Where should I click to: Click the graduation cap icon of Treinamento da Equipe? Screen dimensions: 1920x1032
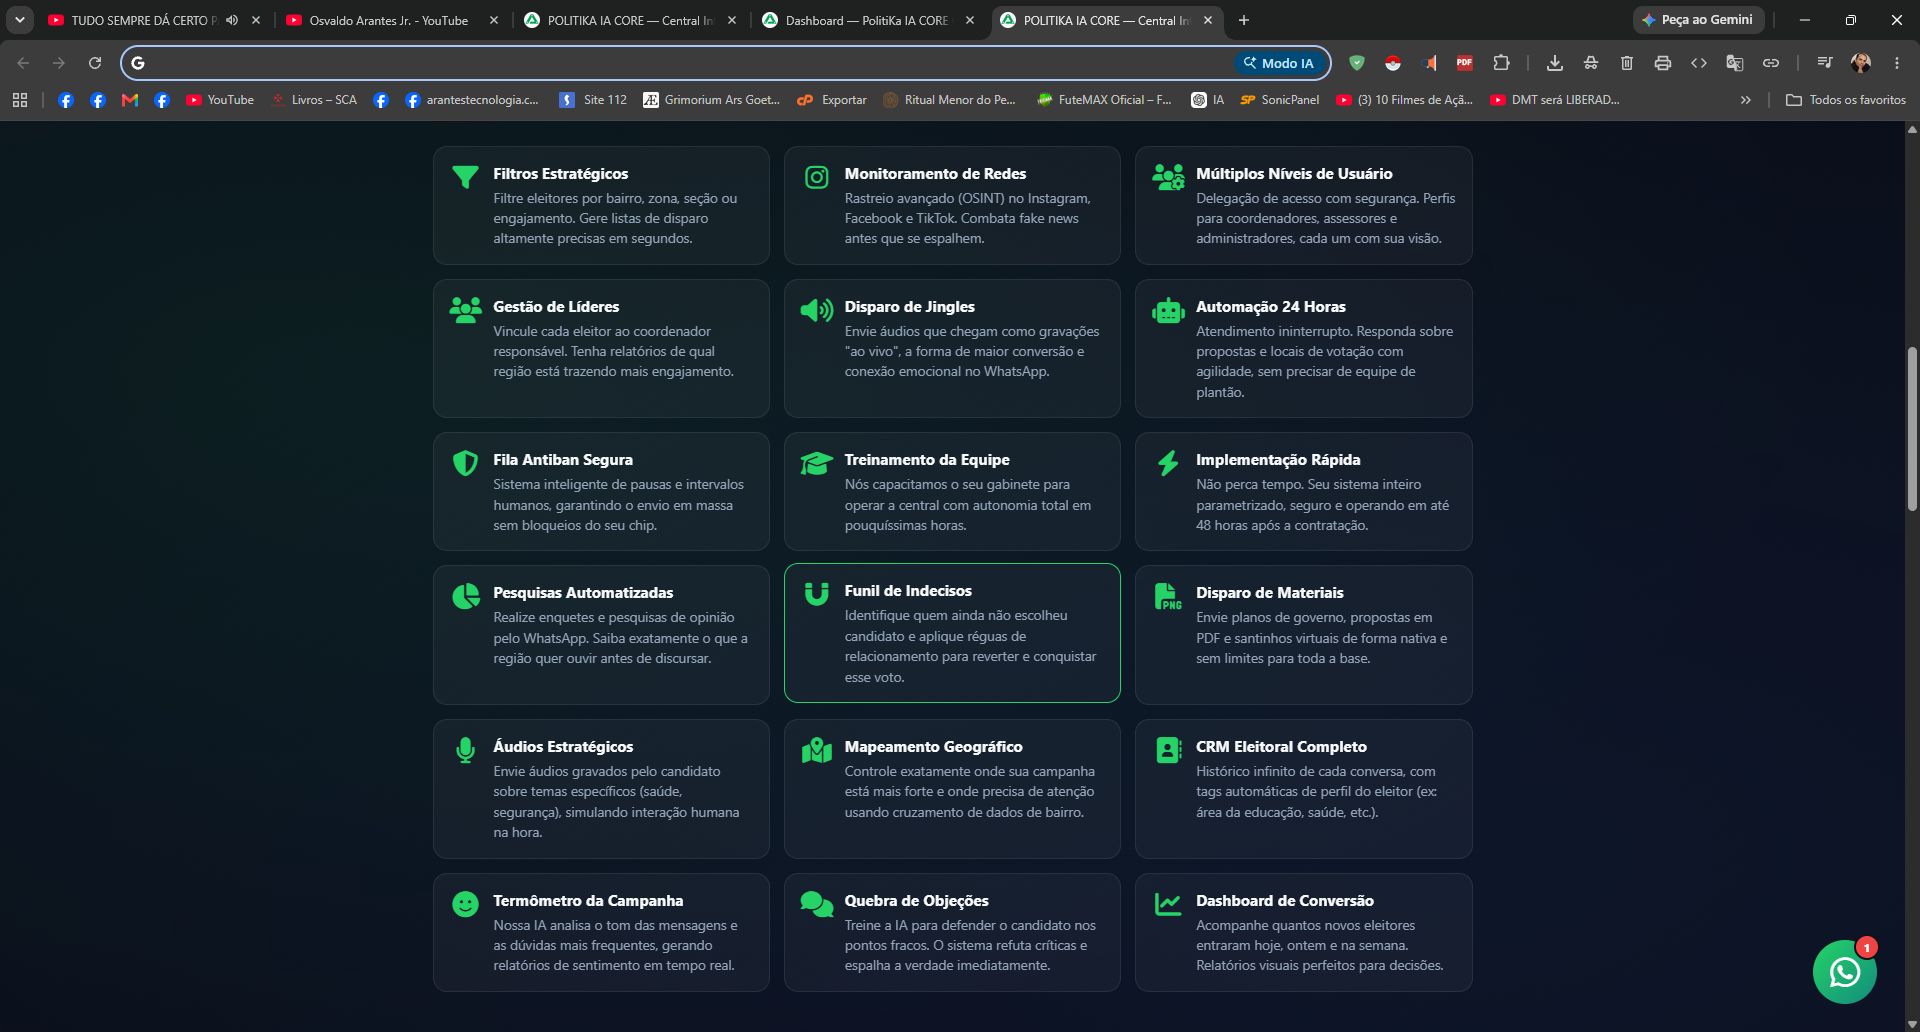[x=817, y=463]
